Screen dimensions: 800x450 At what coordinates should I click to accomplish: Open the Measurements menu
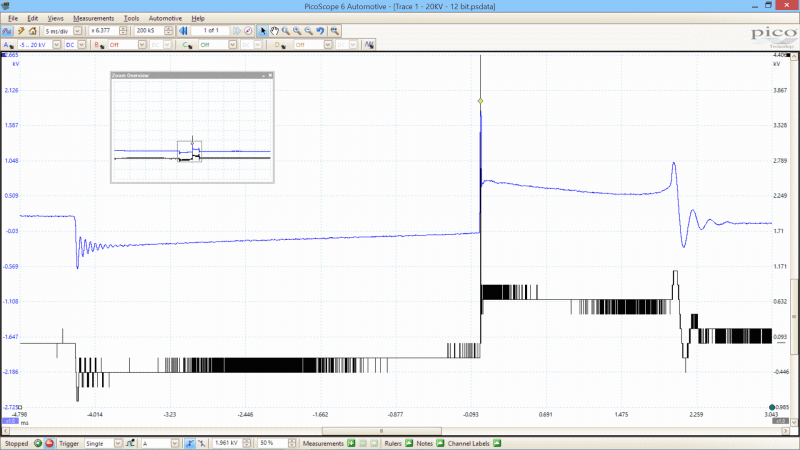click(x=93, y=18)
